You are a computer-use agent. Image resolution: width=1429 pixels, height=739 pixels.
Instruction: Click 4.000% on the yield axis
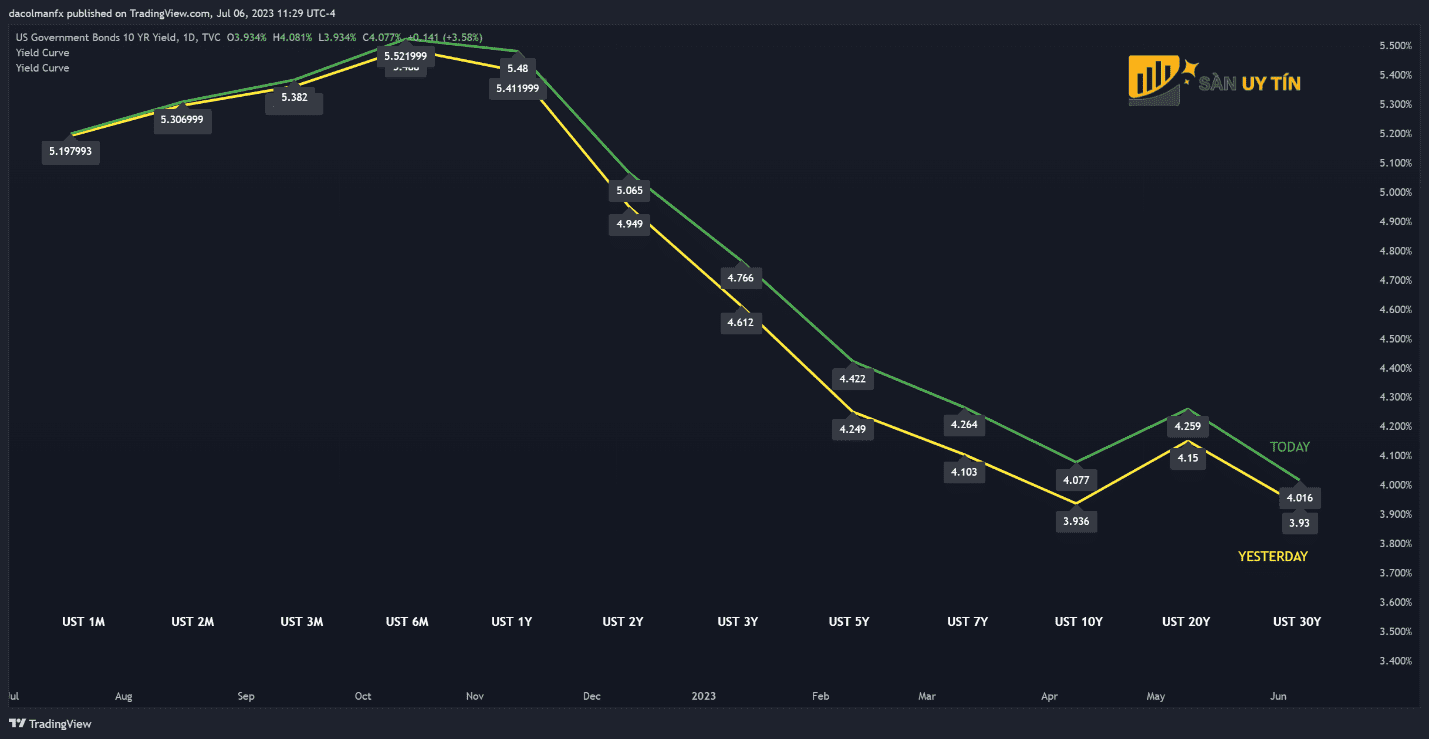click(1395, 485)
